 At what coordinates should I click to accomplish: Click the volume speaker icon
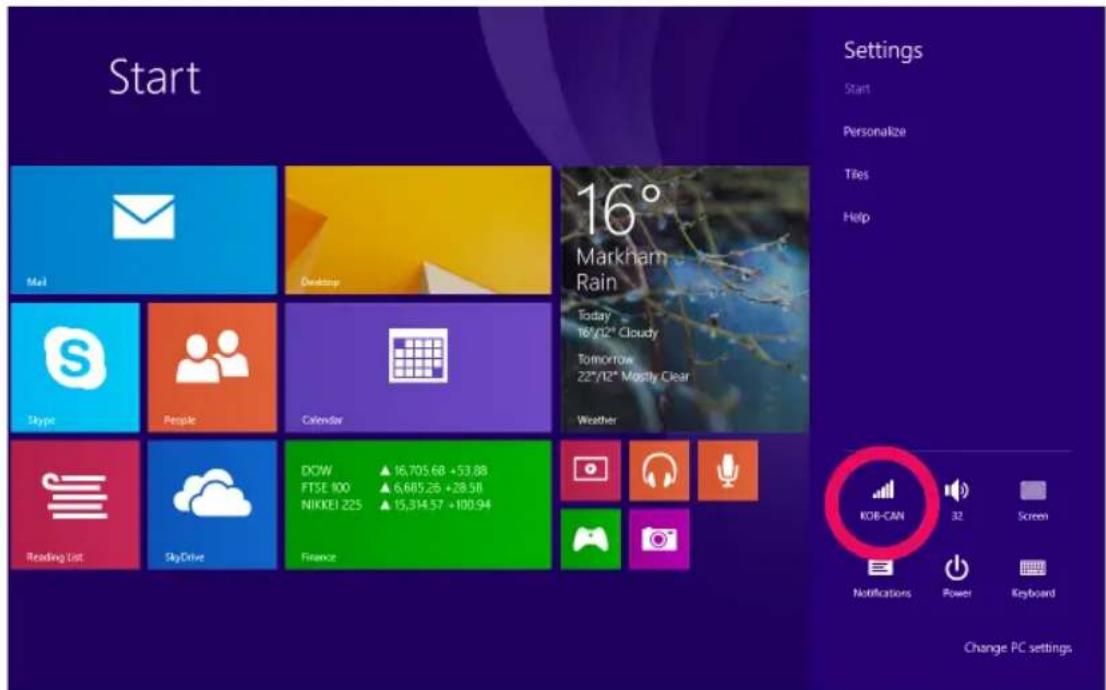click(956, 500)
